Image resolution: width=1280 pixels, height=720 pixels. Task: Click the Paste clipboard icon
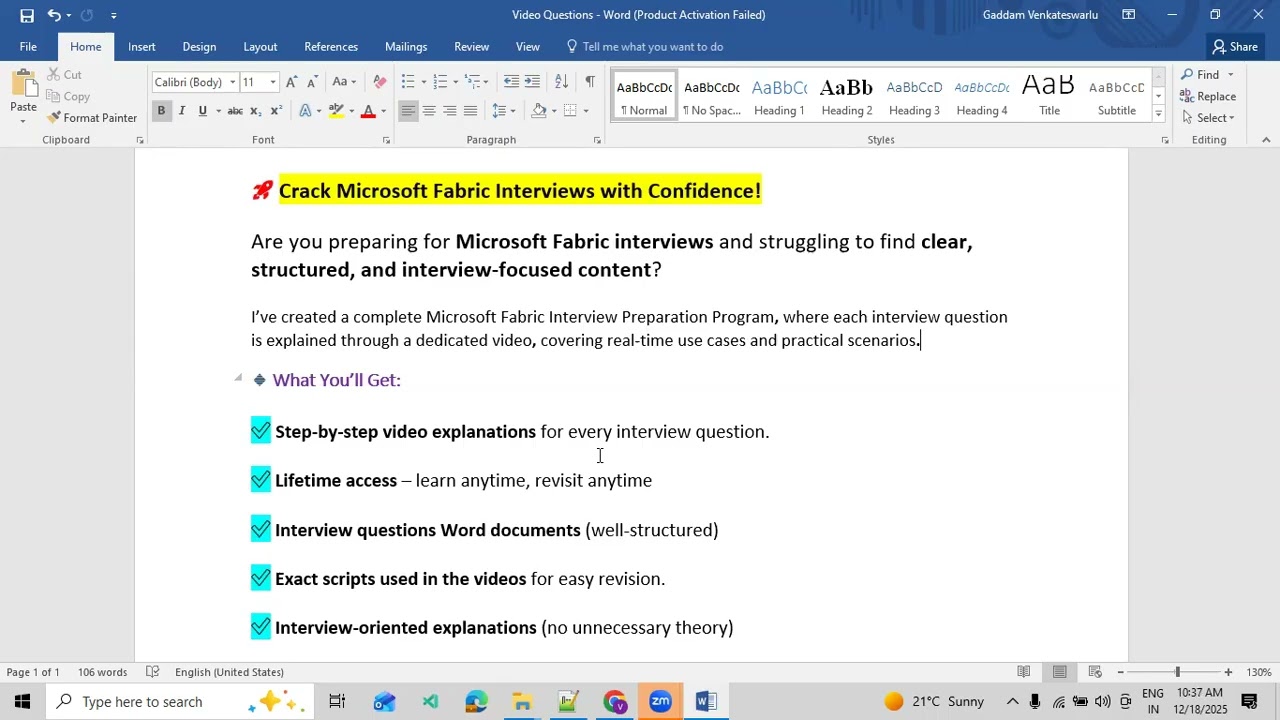23,85
